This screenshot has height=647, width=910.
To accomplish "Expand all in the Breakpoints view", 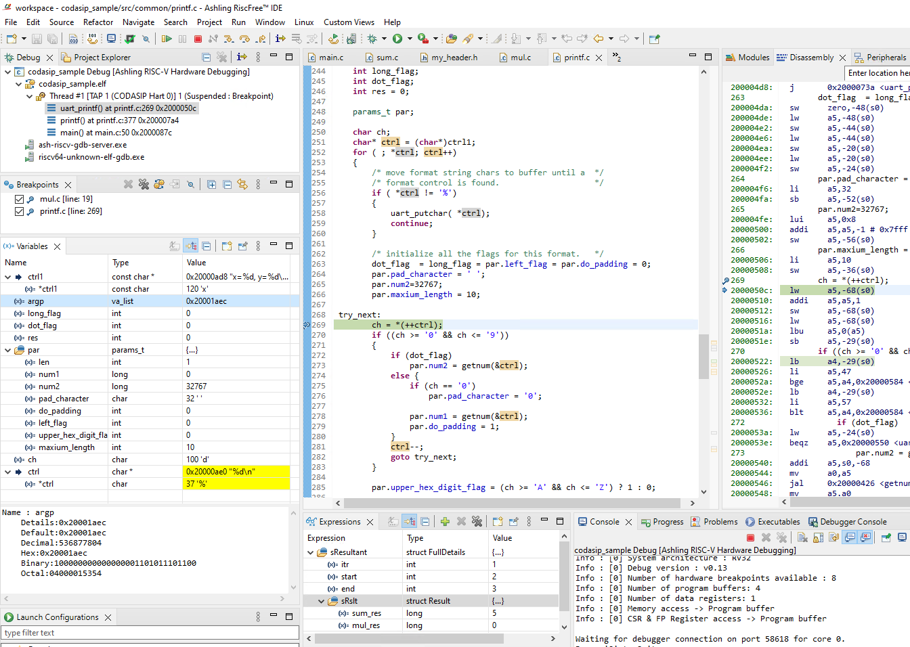I will pos(212,185).
